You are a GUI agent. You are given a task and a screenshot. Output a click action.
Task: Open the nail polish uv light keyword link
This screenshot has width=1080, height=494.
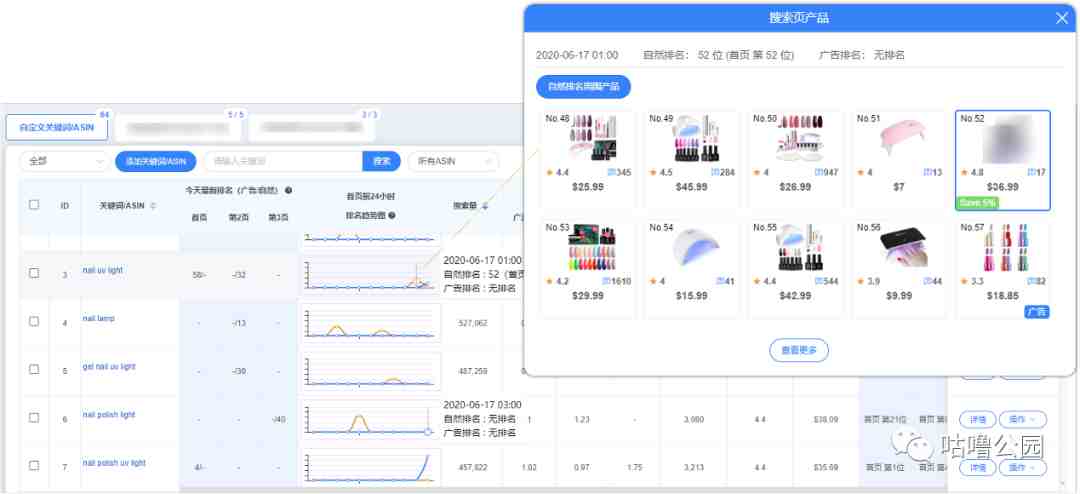pyautogui.click(x=114, y=463)
